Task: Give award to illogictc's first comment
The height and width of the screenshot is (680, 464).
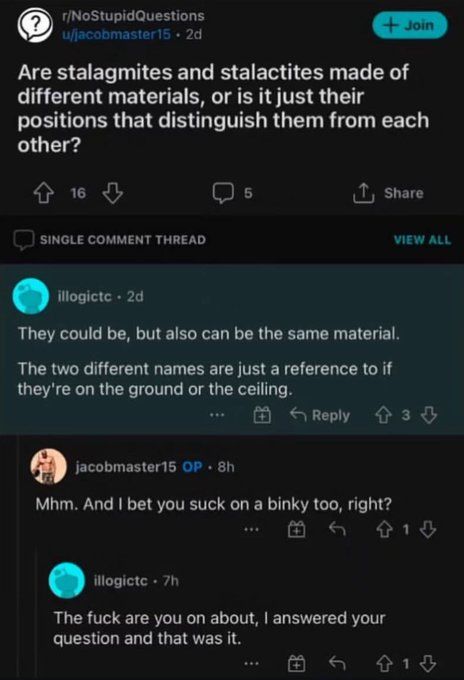Action: point(262,415)
